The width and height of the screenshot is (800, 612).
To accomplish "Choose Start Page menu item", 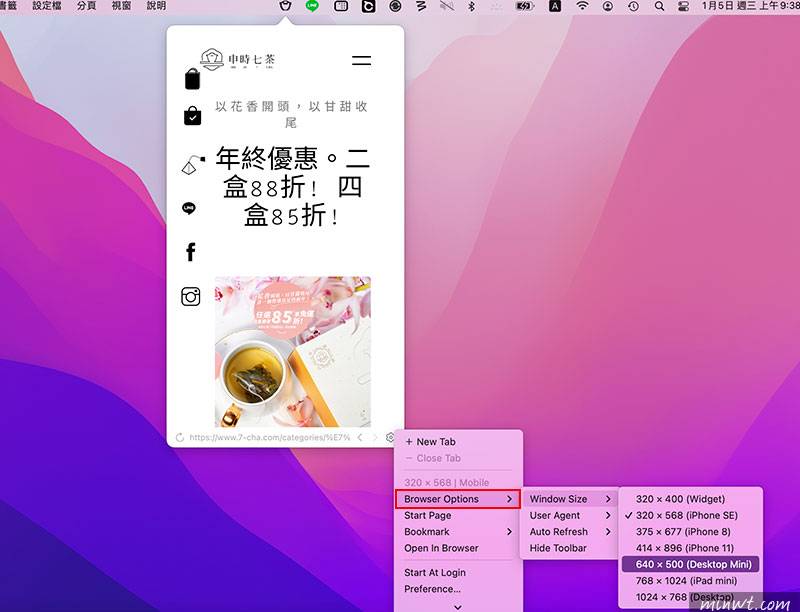I will tap(458, 515).
